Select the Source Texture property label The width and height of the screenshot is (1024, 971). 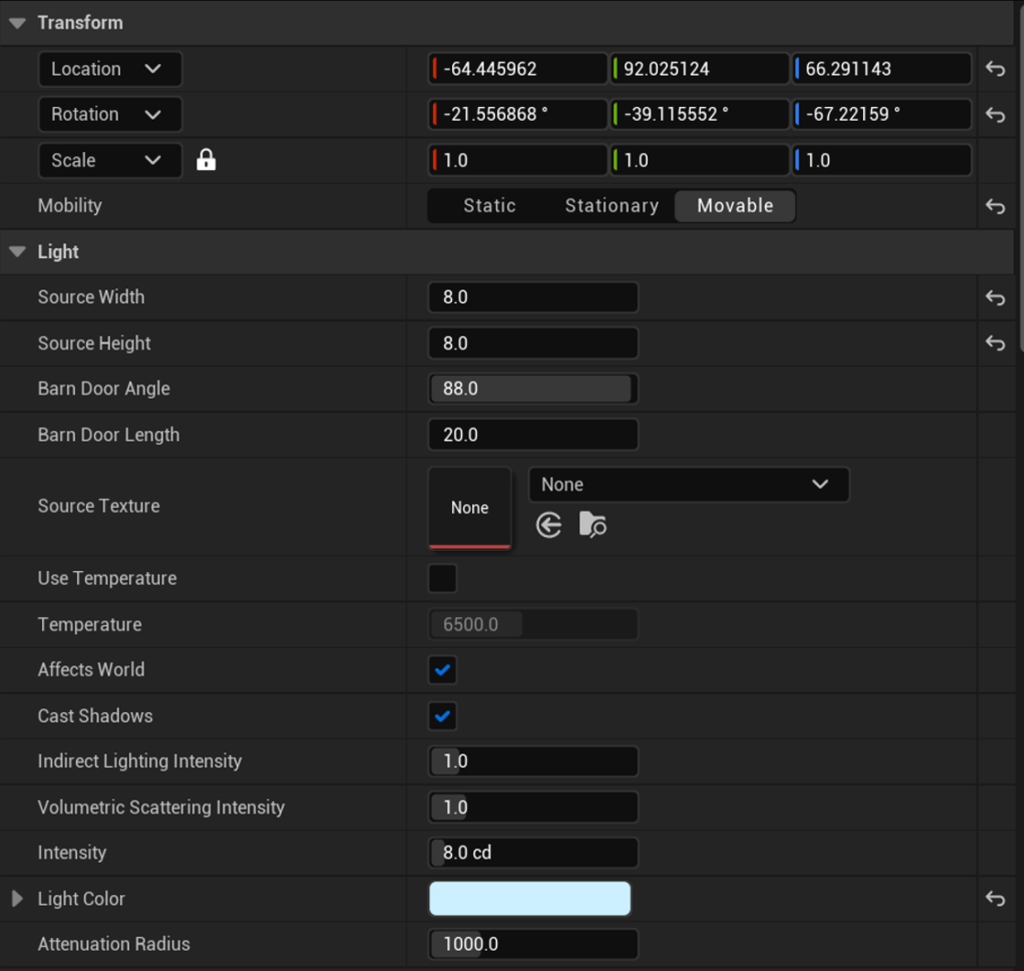tap(99, 506)
